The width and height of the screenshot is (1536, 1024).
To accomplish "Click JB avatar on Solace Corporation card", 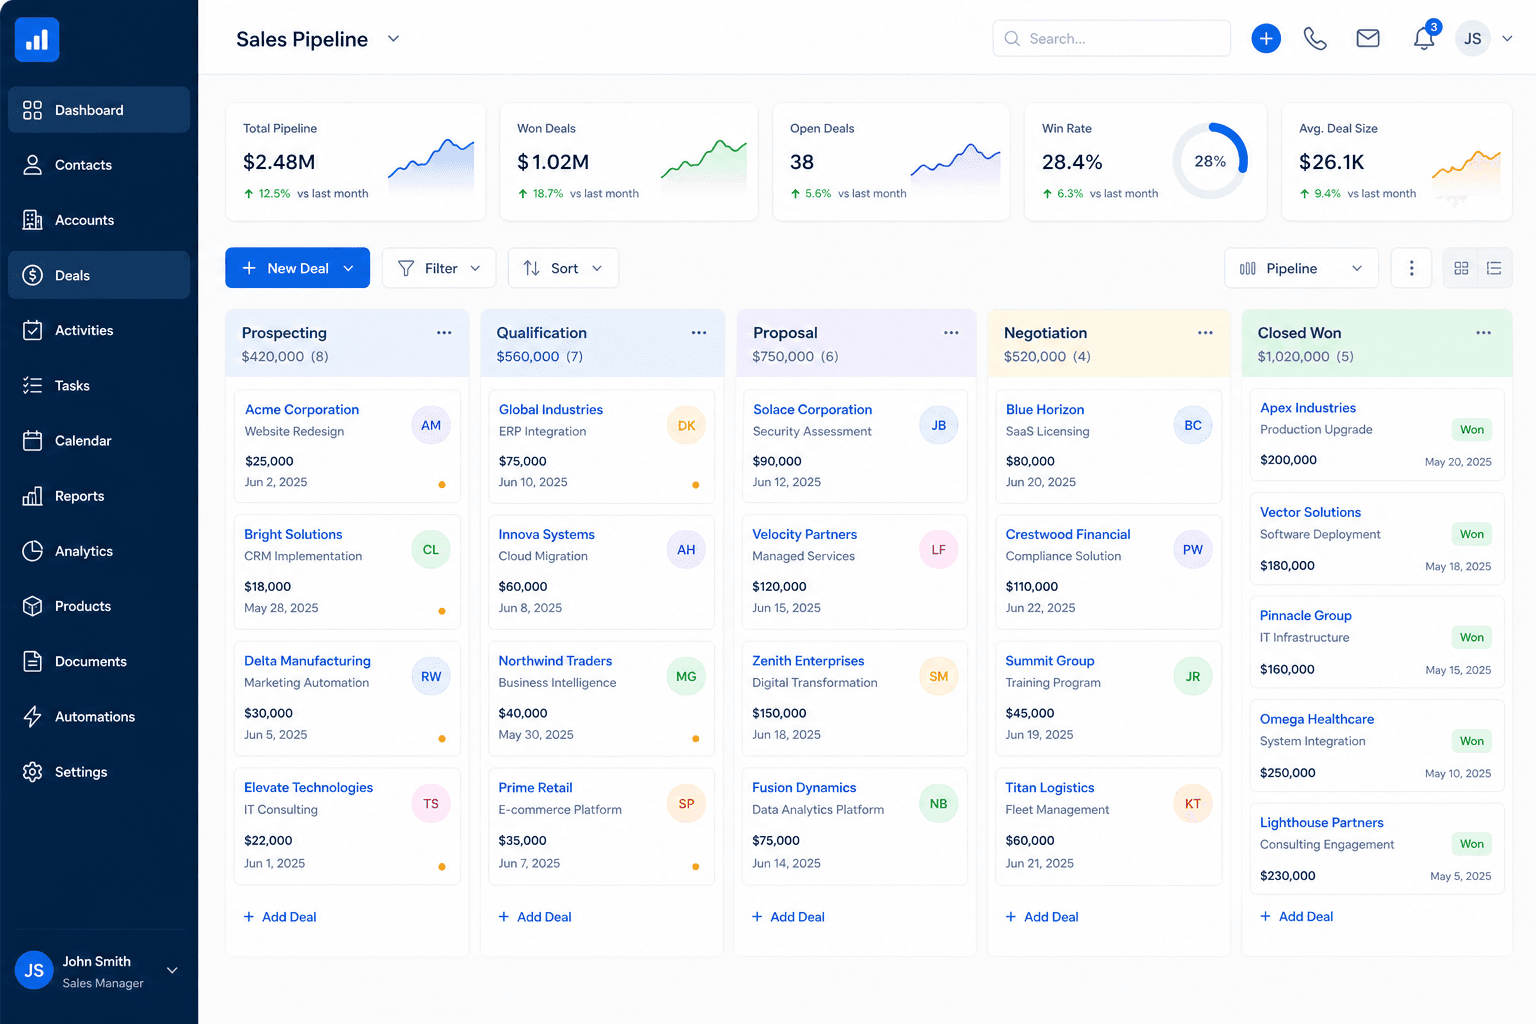I will pyautogui.click(x=938, y=425).
